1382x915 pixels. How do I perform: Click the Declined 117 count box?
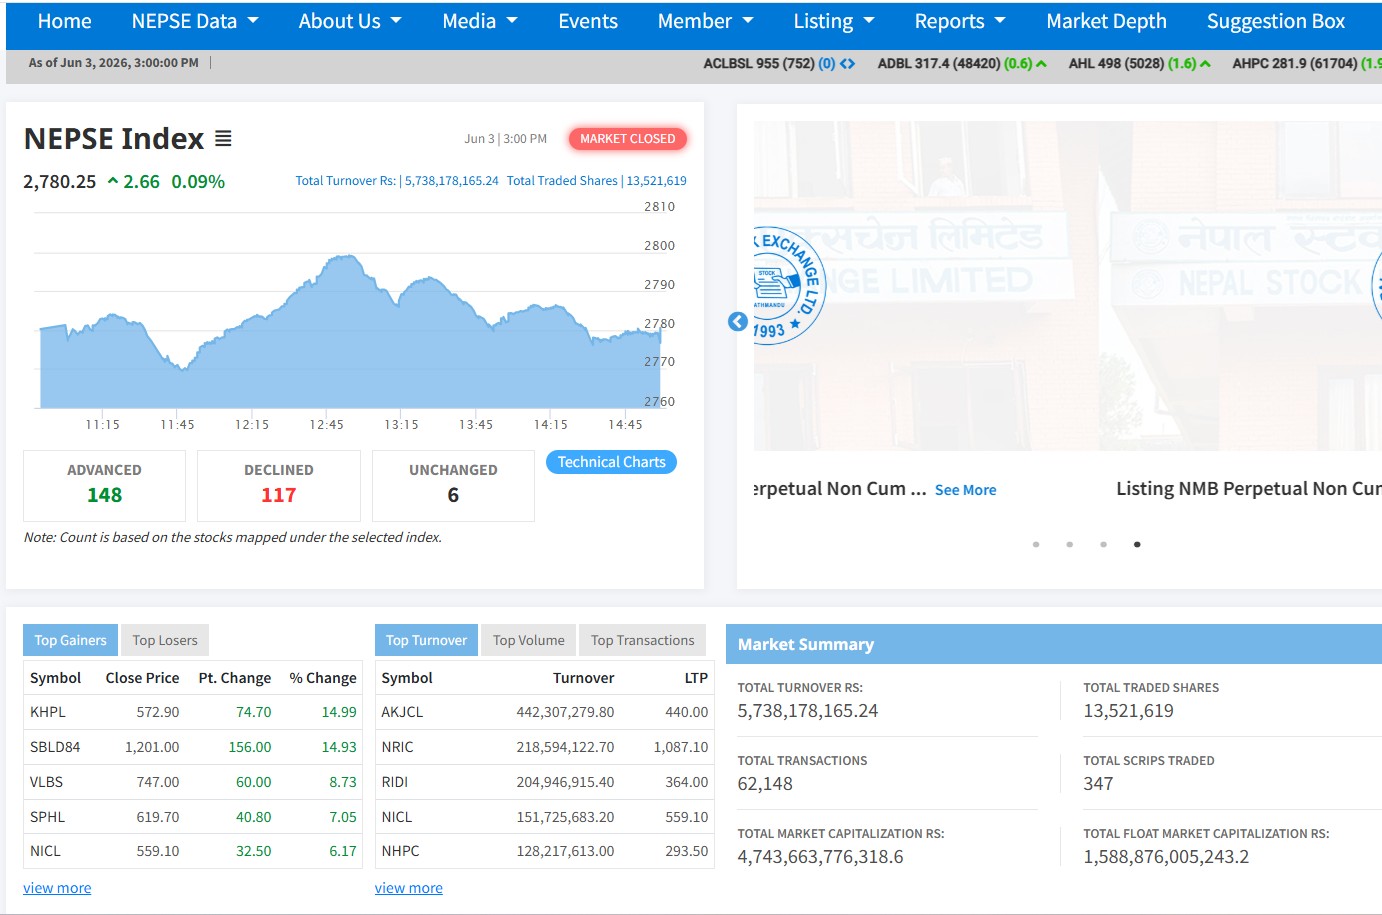279,485
